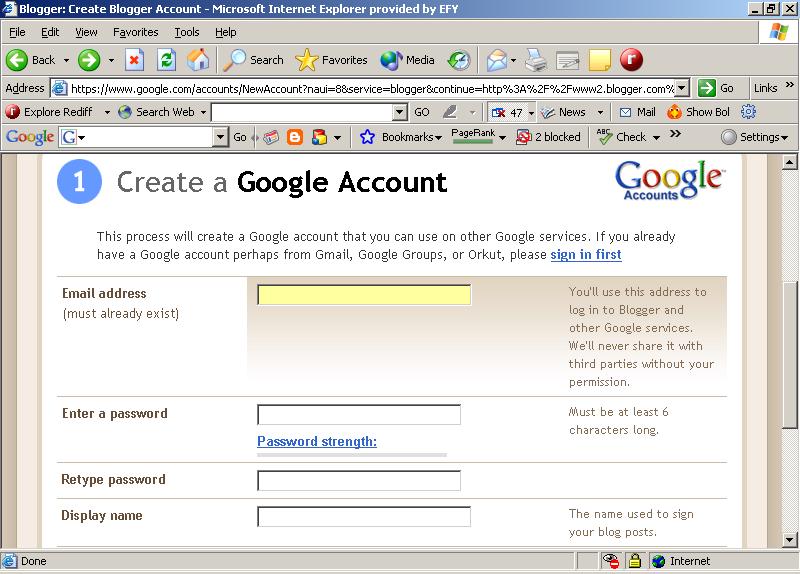
Task: Click the green Go button next to address bar
Action: pyautogui.click(x=716, y=88)
